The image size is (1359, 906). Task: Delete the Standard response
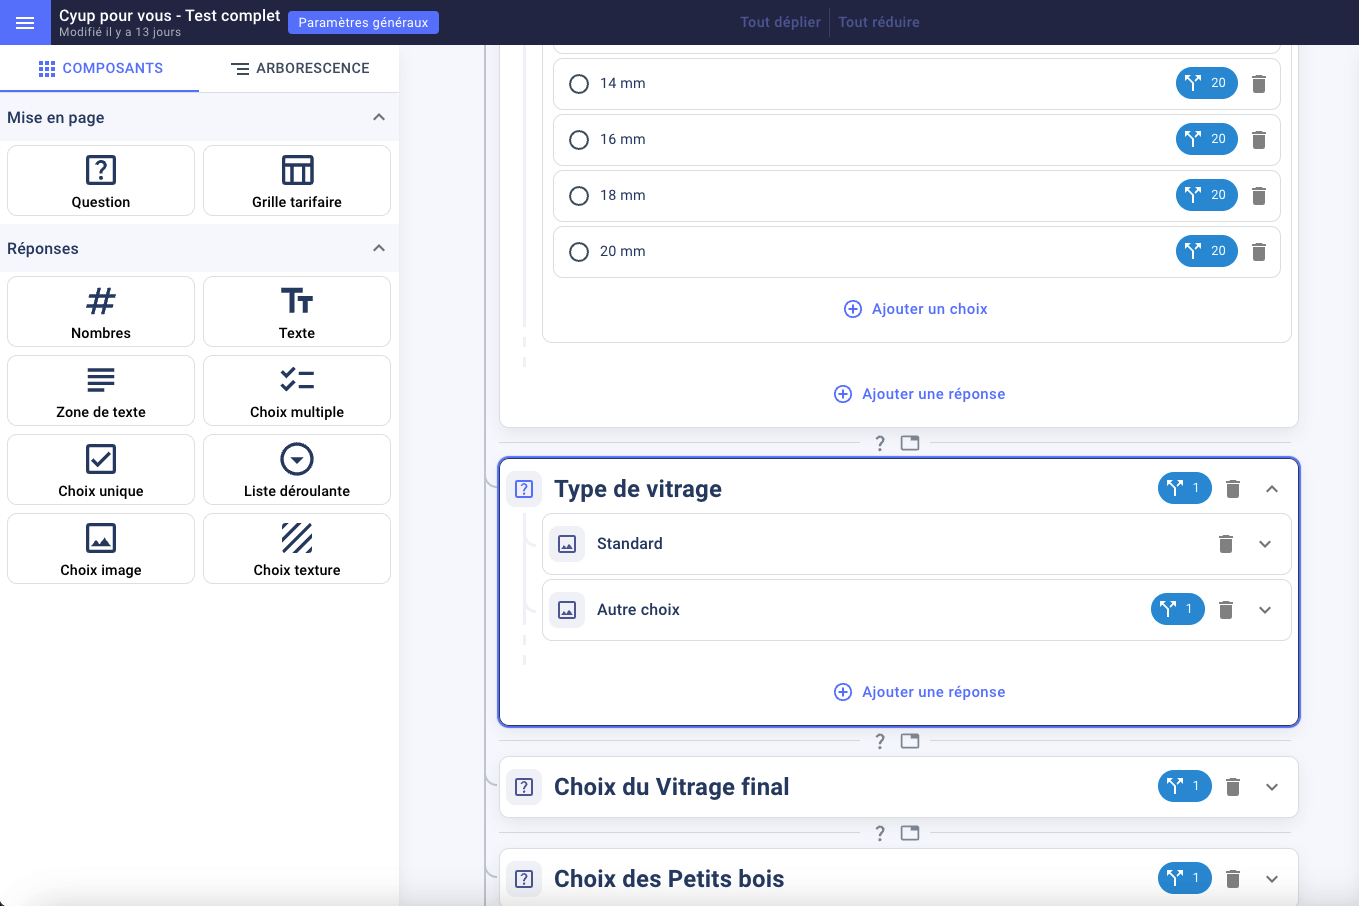point(1226,544)
